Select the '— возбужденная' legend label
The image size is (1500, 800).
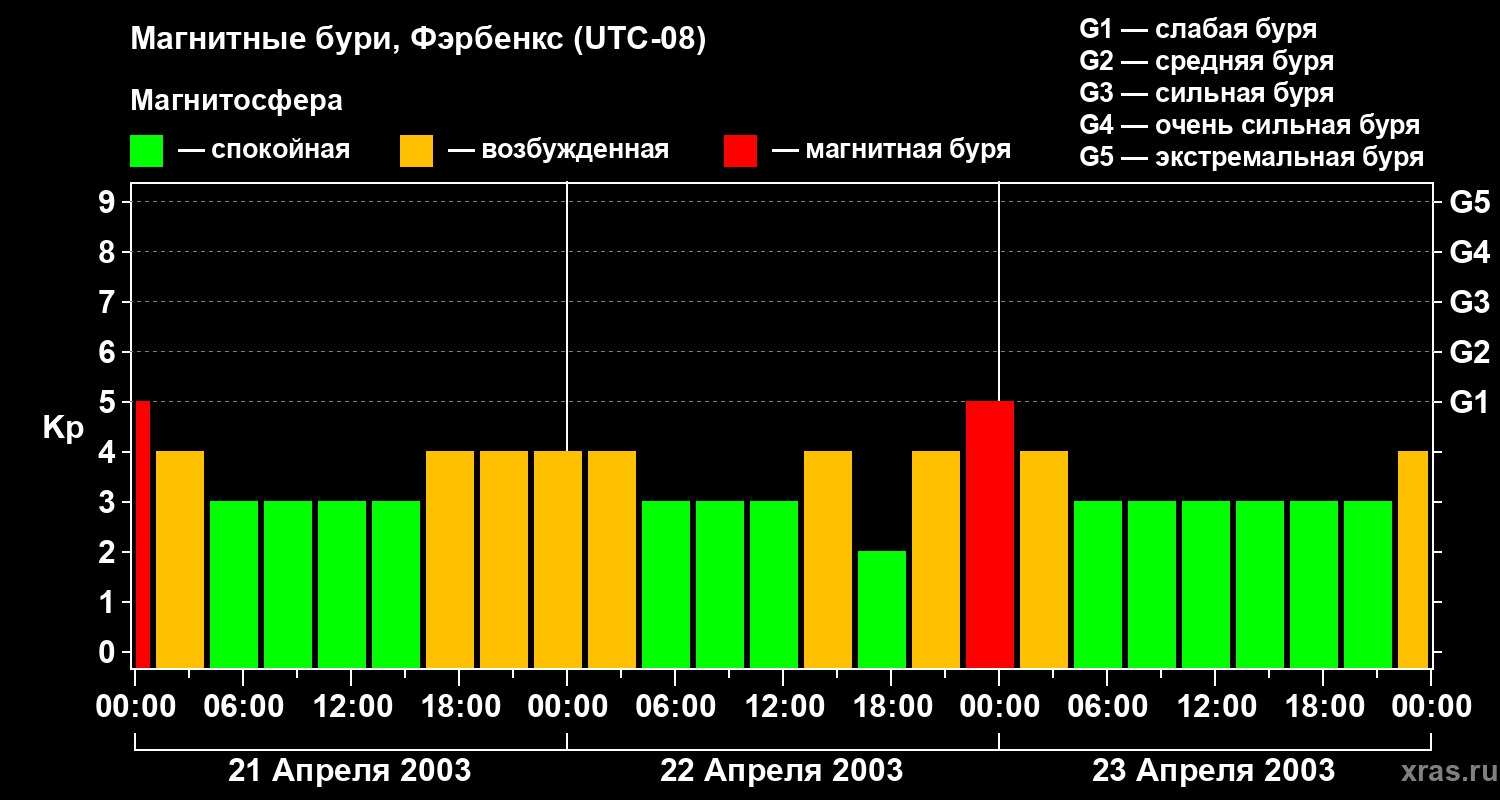coord(558,150)
